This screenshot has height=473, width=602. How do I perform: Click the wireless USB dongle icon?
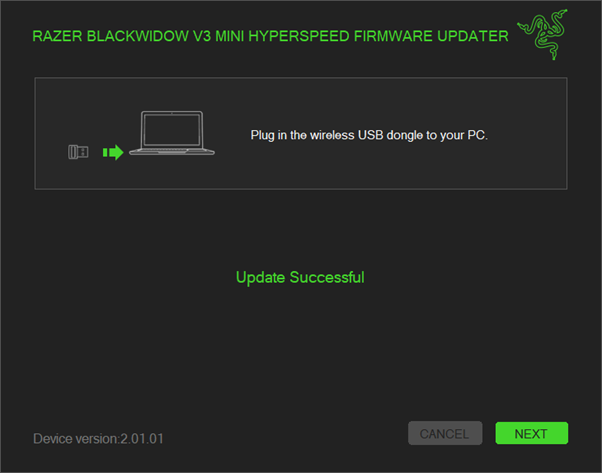[78, 152]
